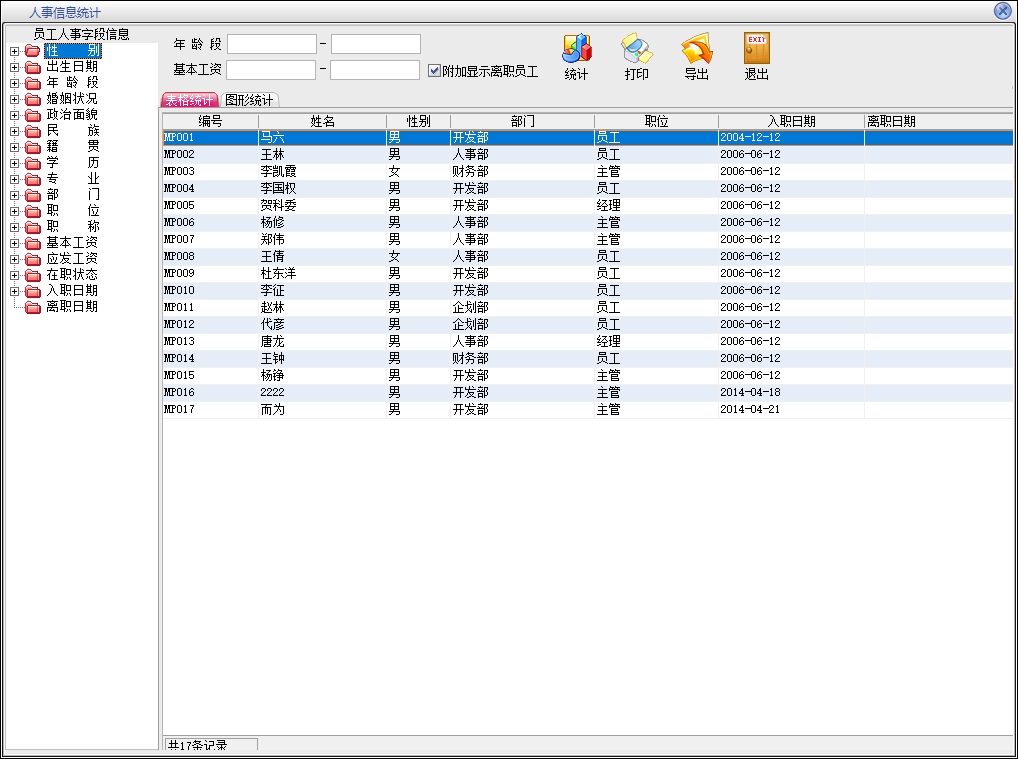Expand the 性别 tree node
Viewport: 1018px width, 759px height.
[14, 51]
